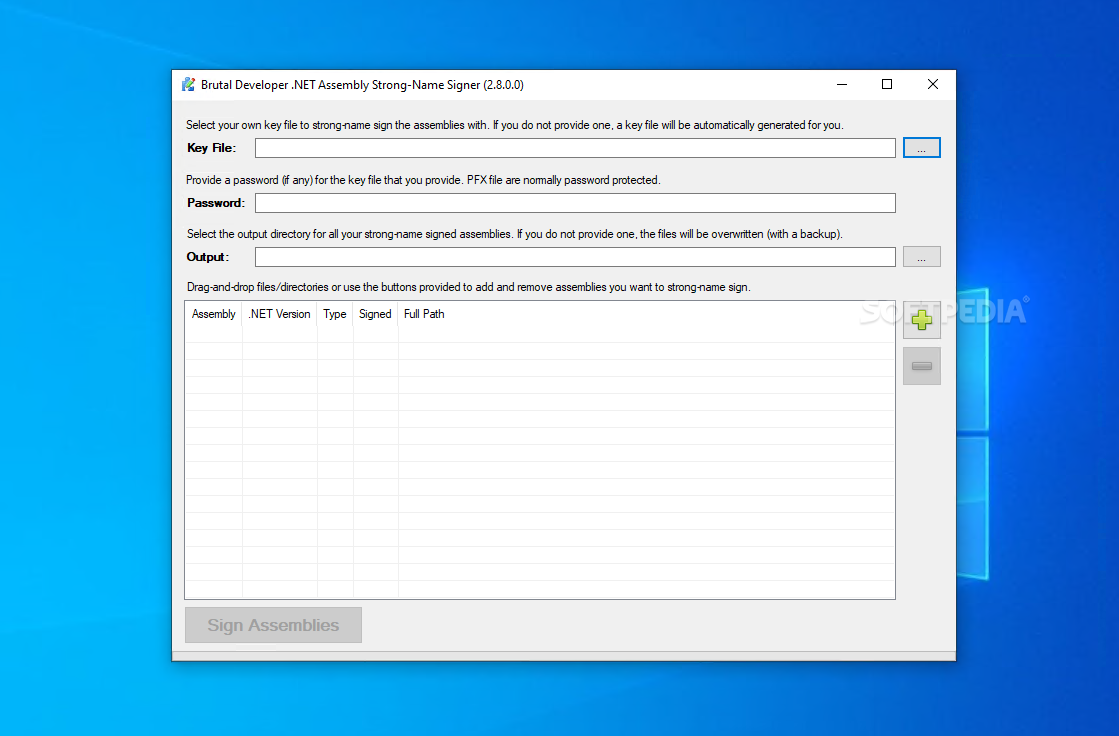The image size is (1119, 736).
Task: Focus the Key File input field
Action: [575, 148]
